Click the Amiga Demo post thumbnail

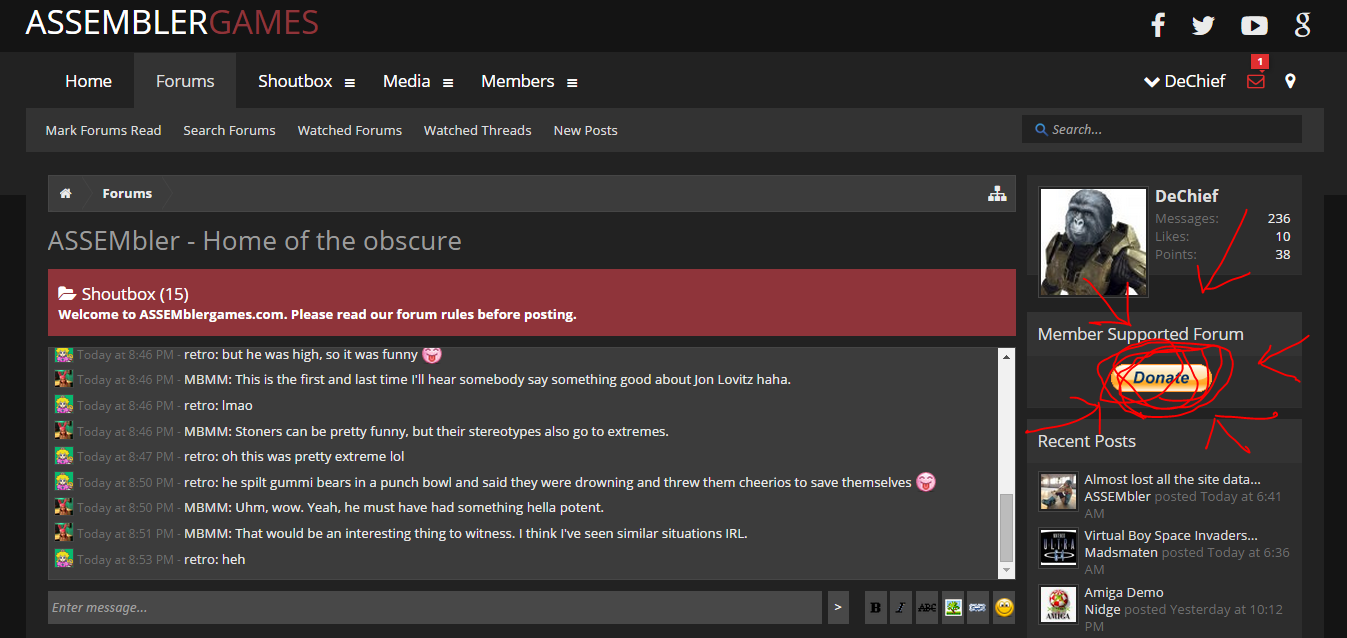pyautogui.click(x=1058, y=605)
